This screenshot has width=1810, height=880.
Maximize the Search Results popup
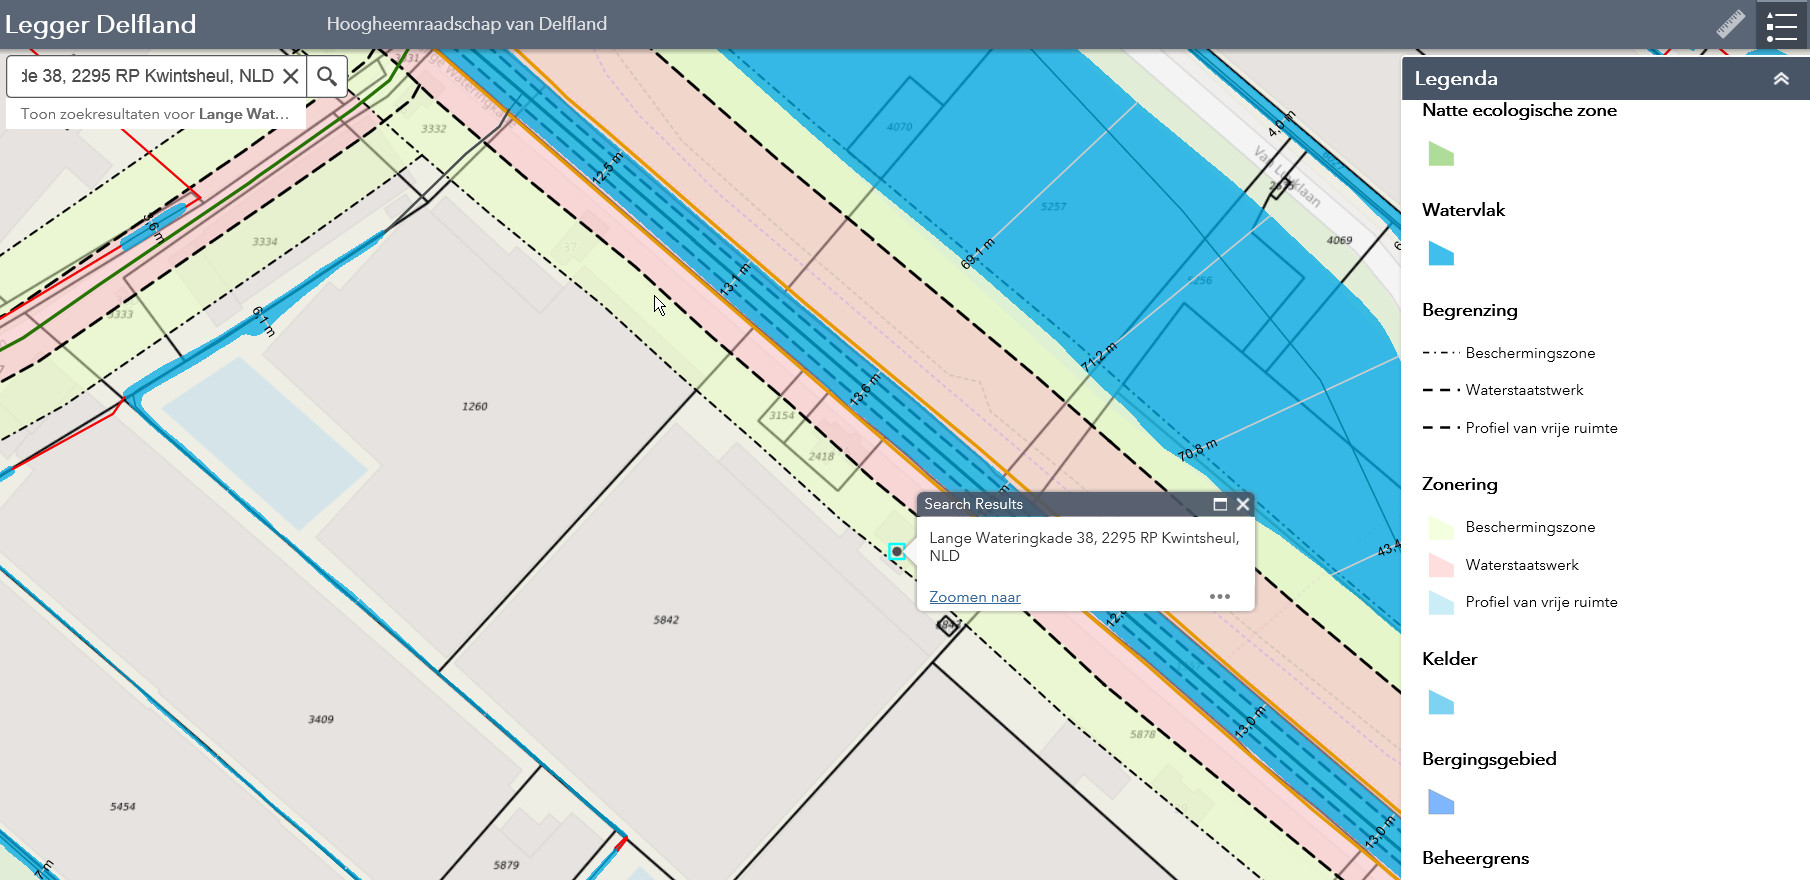tap(1220, 504)
